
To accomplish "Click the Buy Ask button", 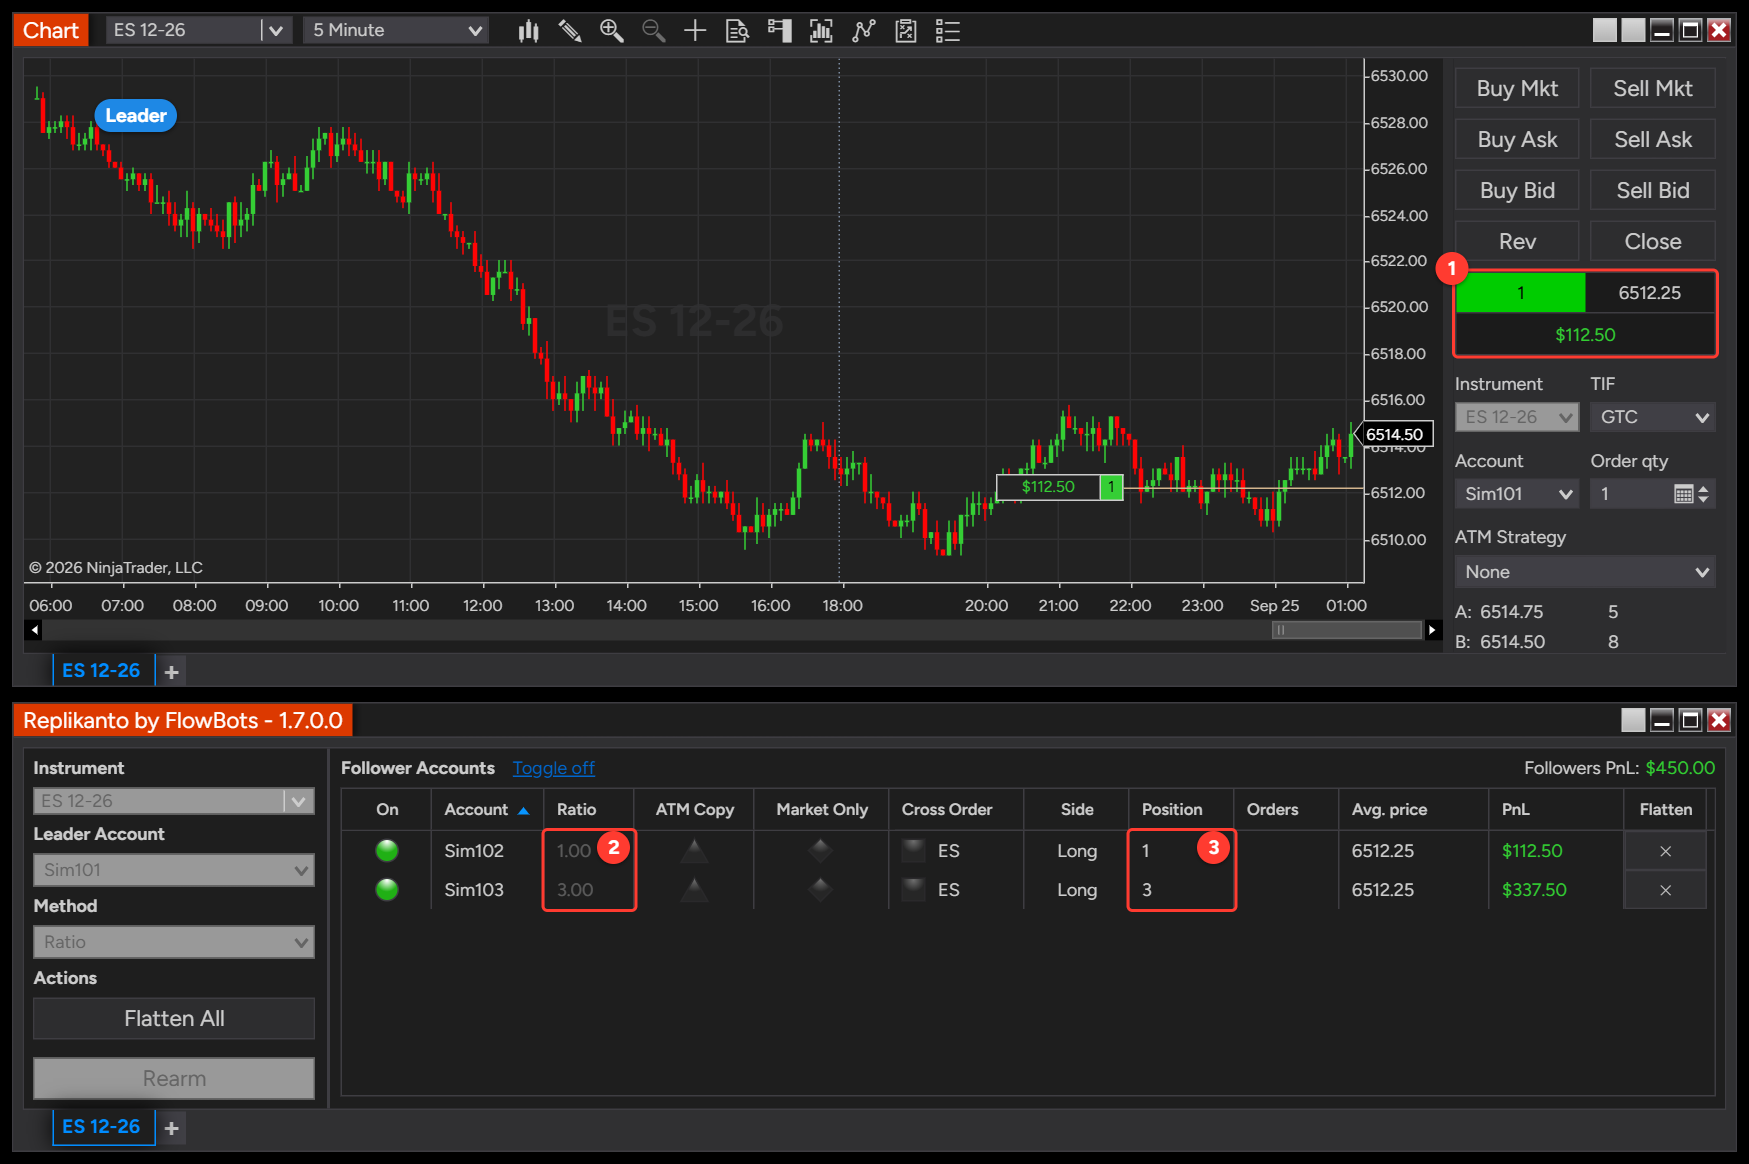I will 1517,139.
